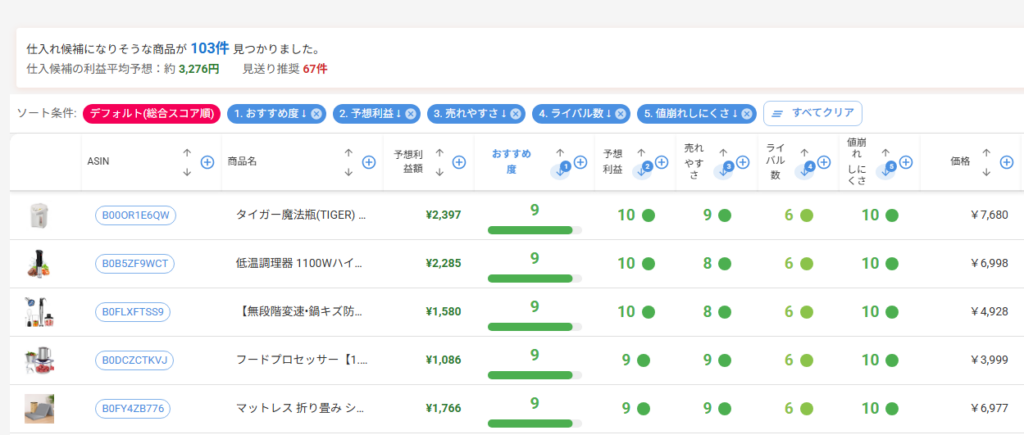Toggle おすすめ度 column descending sort badge
Screen dimensions: 1024x435
click(561, 170)
